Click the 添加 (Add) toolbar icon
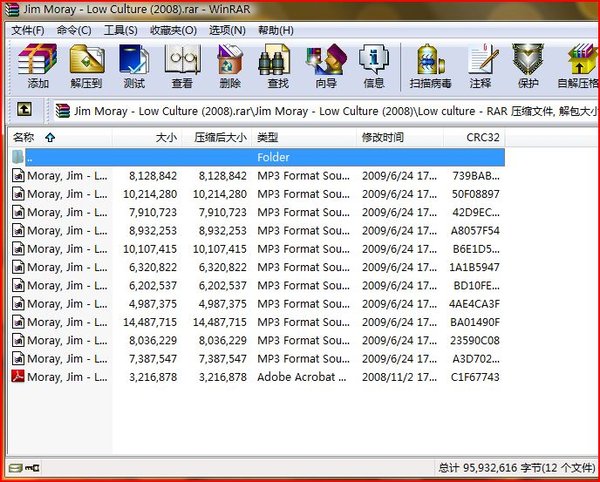600x482 pixels. click(38, 66)
